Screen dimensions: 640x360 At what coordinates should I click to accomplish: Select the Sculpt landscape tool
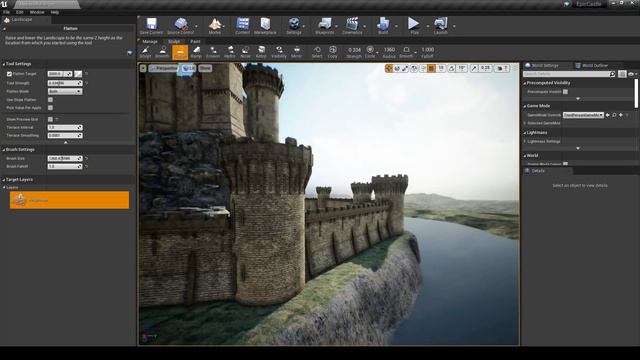click(145, 52)
